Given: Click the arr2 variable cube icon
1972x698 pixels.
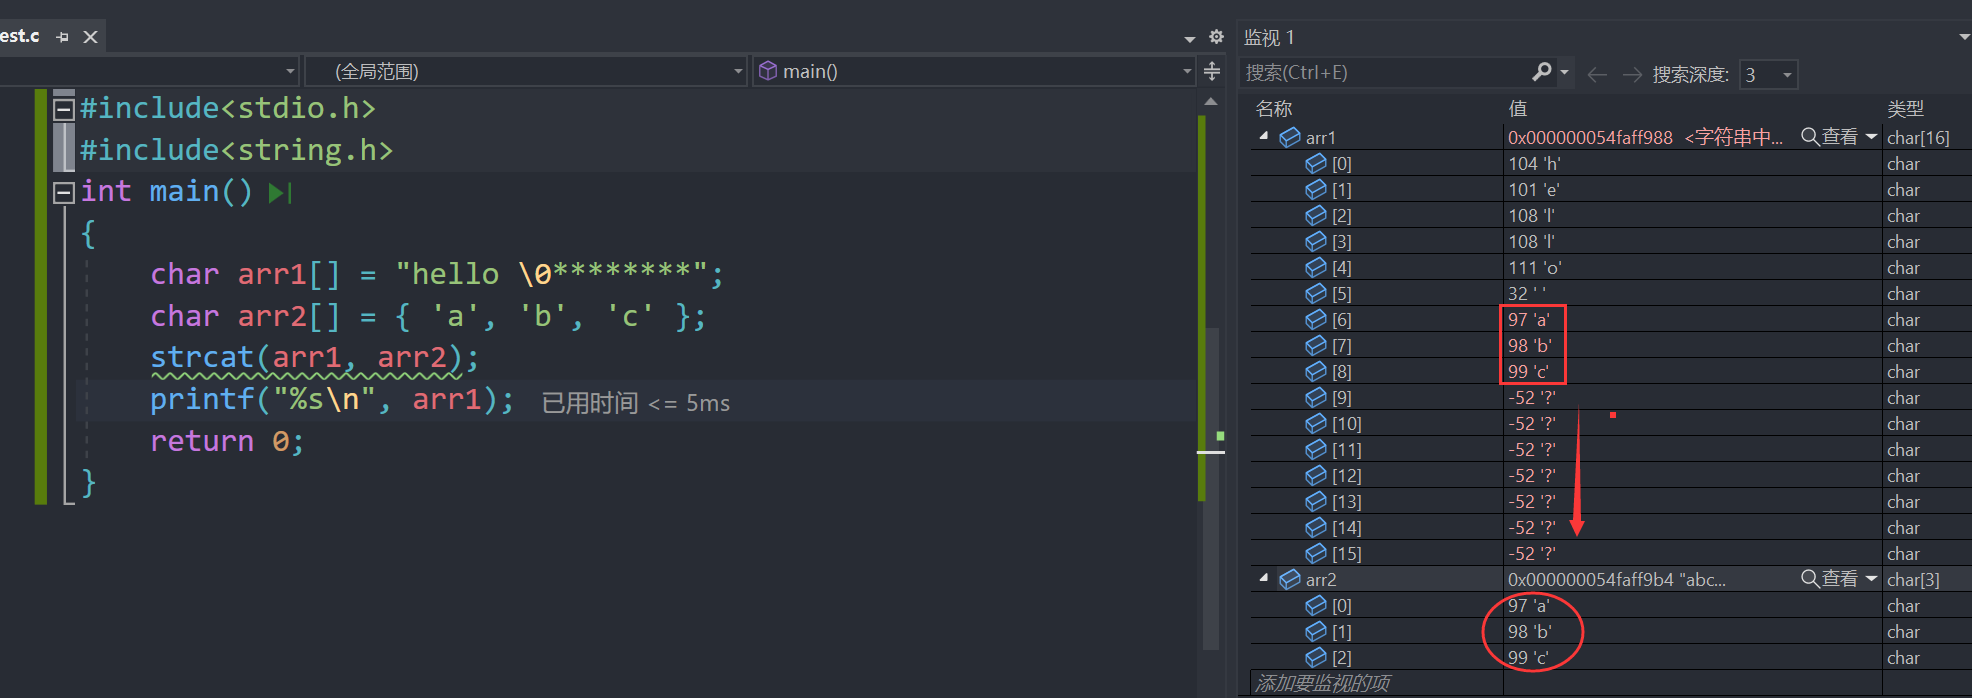Looking at the screenshot, I should point(1290,579).
